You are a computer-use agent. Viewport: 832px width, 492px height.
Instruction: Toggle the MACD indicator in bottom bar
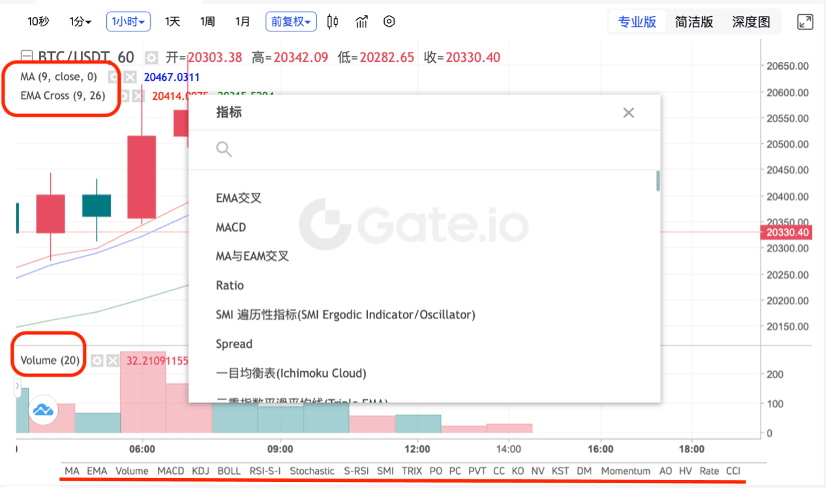pyautogui.click(x=171, y=470)
